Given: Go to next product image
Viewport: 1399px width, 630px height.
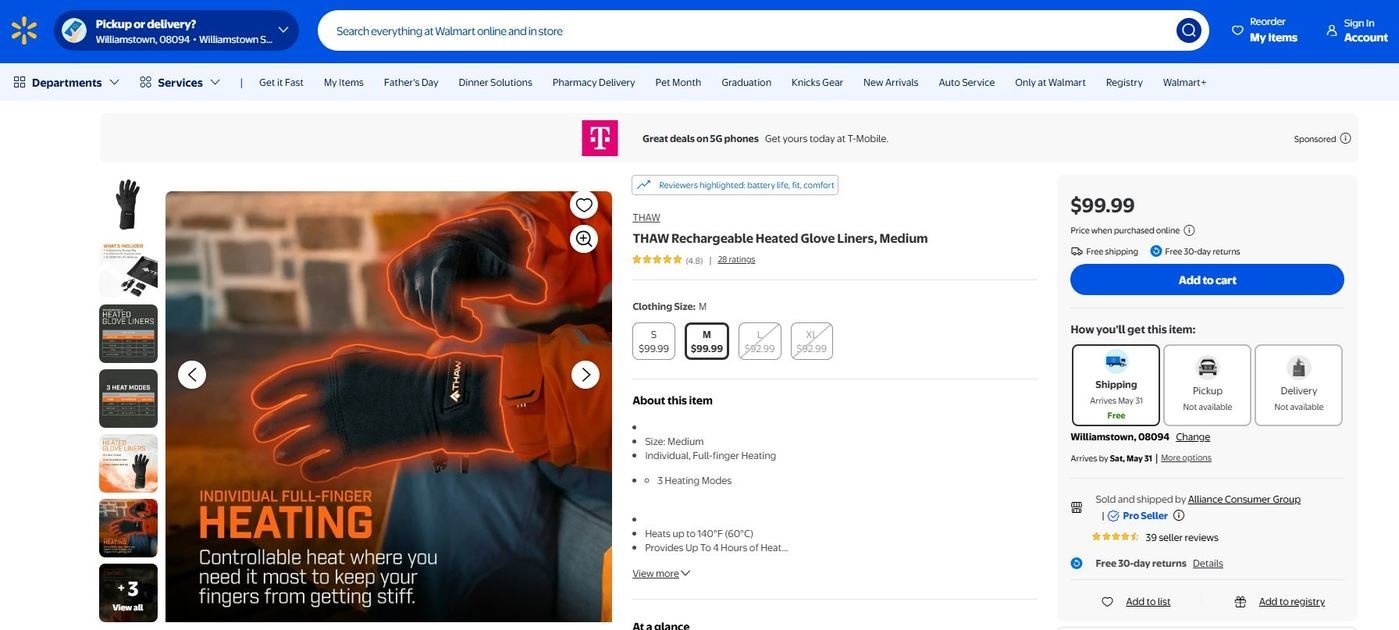Looking at the screenshot, I should 586,375.
